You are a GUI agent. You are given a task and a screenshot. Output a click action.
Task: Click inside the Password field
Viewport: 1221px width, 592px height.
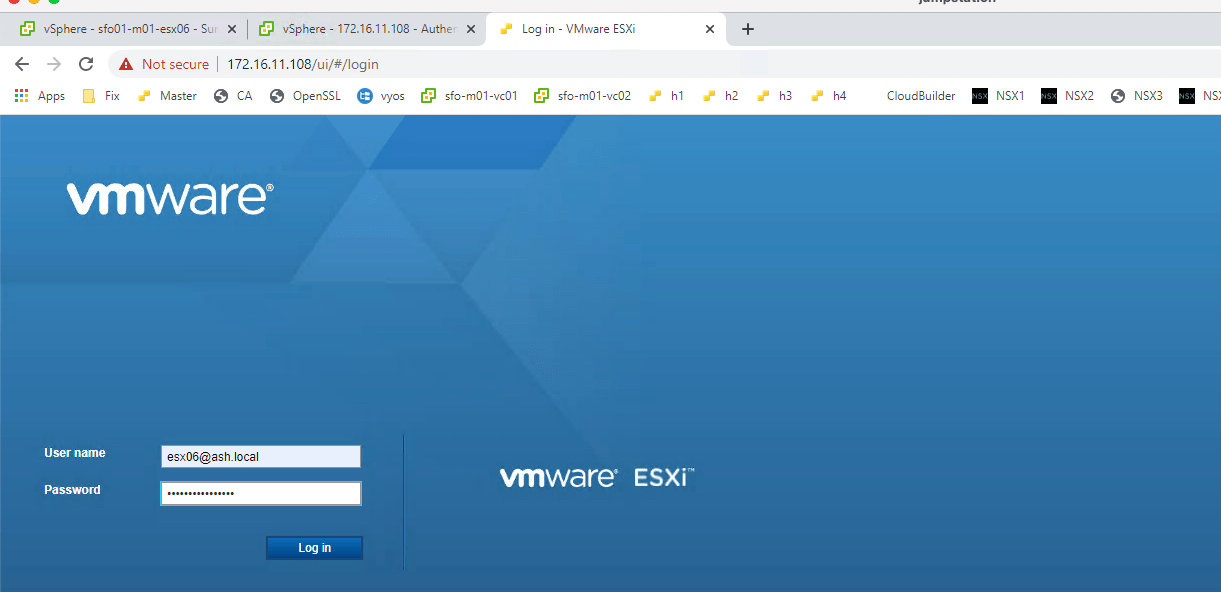pos(260,493)
